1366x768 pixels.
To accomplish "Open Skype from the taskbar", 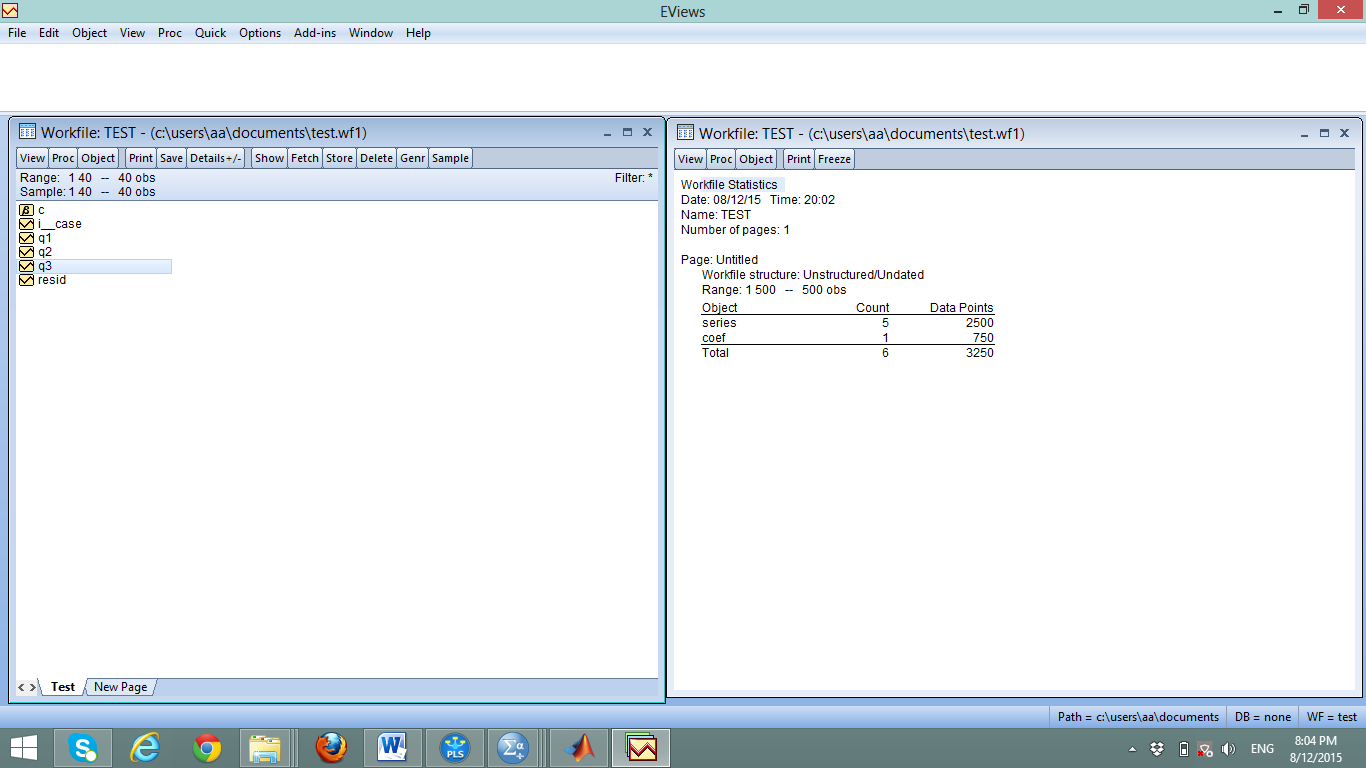I will pos(84,747).
